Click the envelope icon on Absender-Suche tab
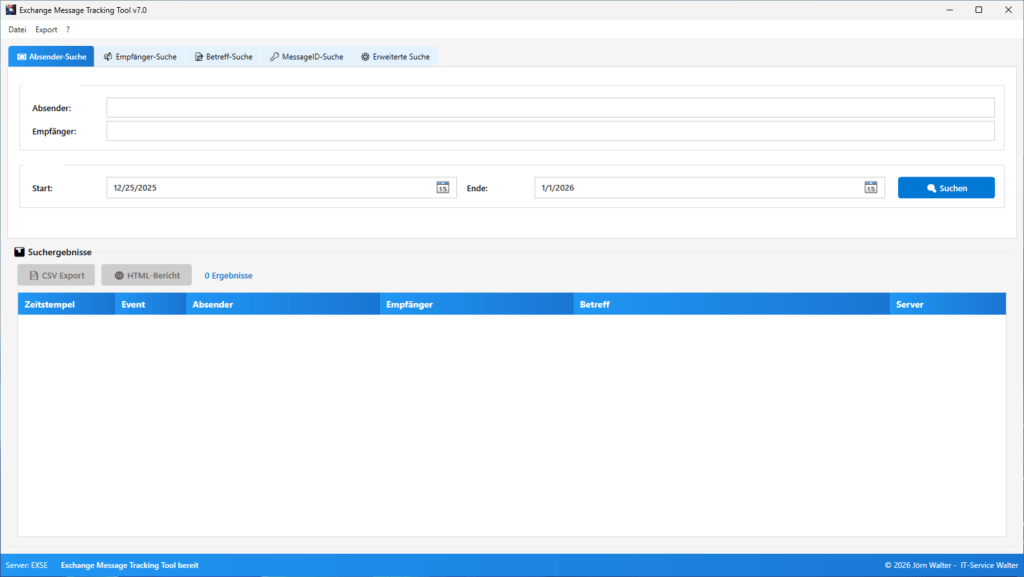 pos(21,57)
